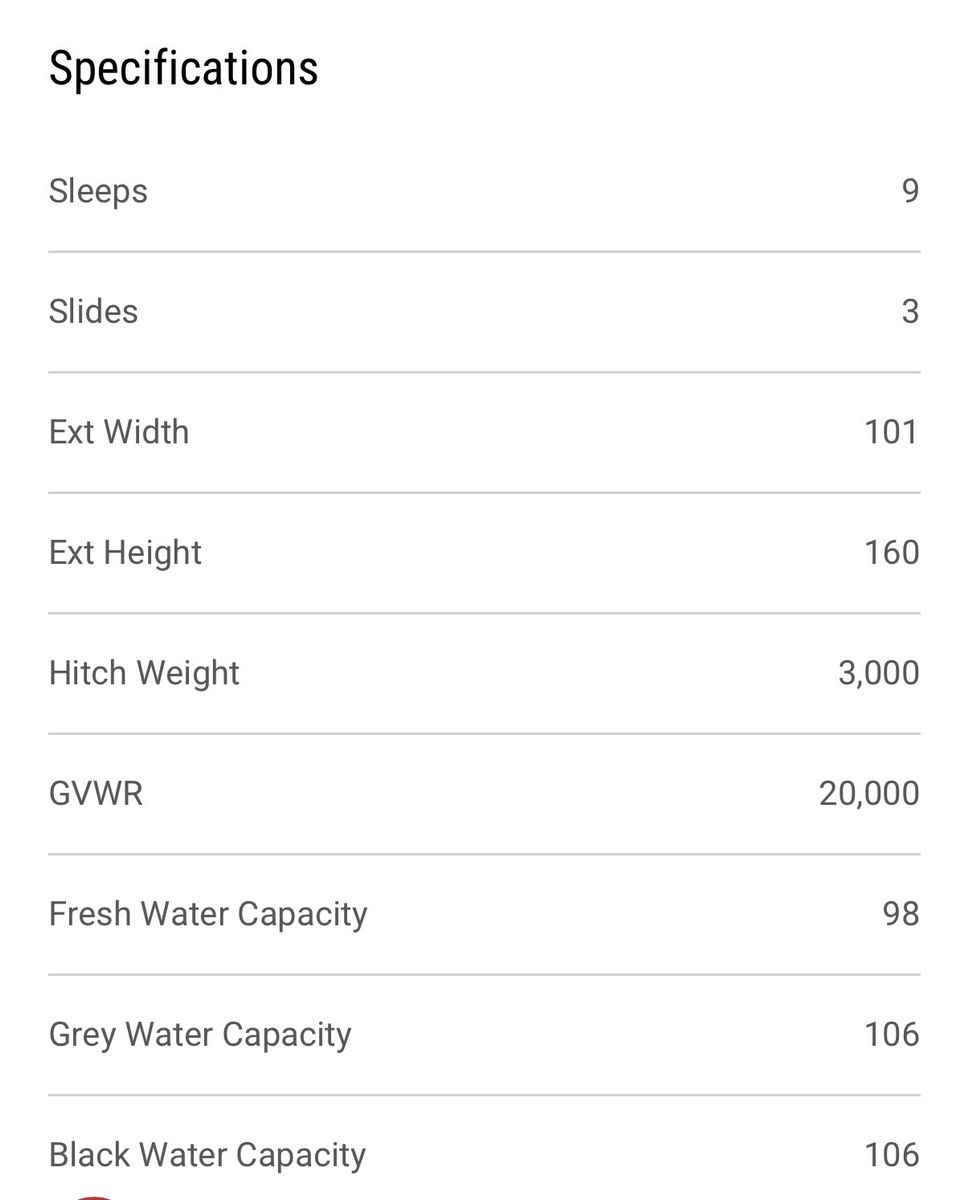
Task: Tap the Fresh Water Capacity label
Action: point(208,914)
